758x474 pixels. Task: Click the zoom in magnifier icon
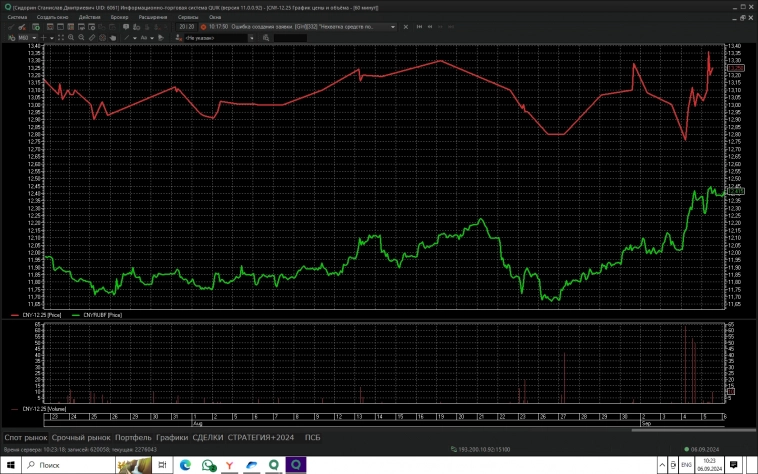tap(71, 37)
